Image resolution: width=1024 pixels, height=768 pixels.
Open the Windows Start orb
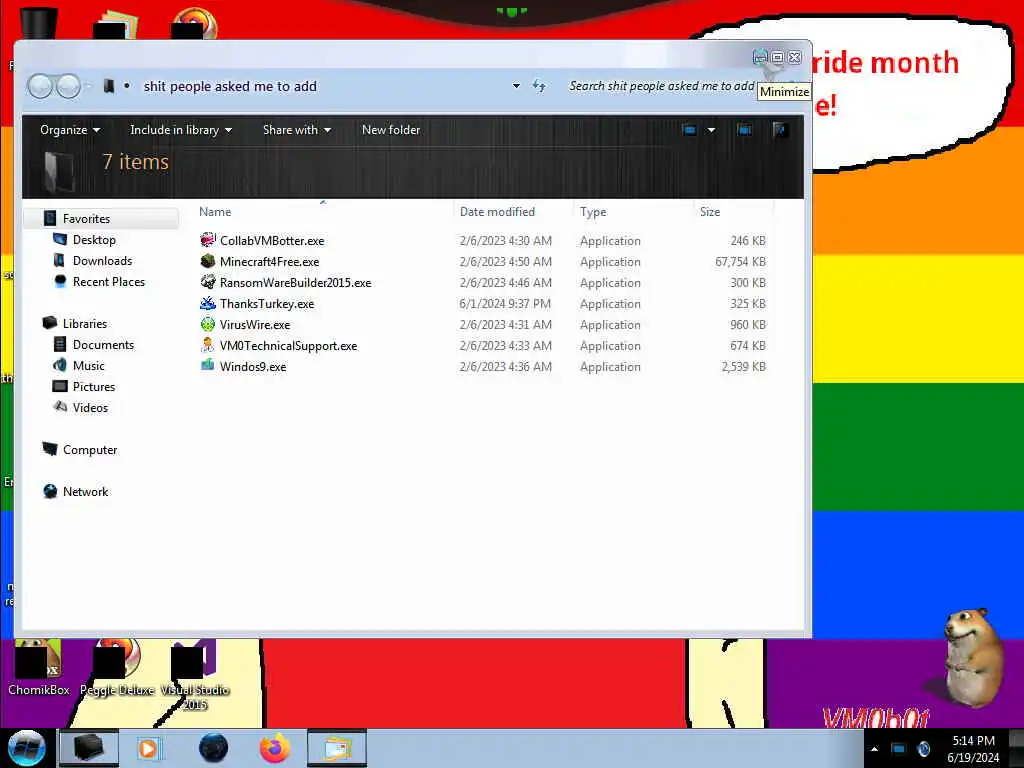pos(26,748)
